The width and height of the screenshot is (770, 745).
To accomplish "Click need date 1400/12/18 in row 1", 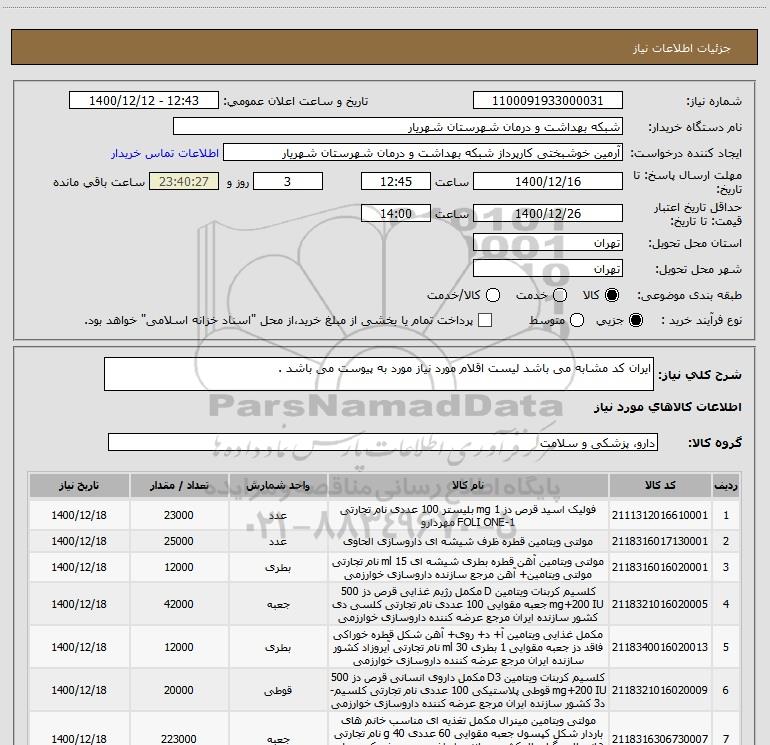I will 79,515.
